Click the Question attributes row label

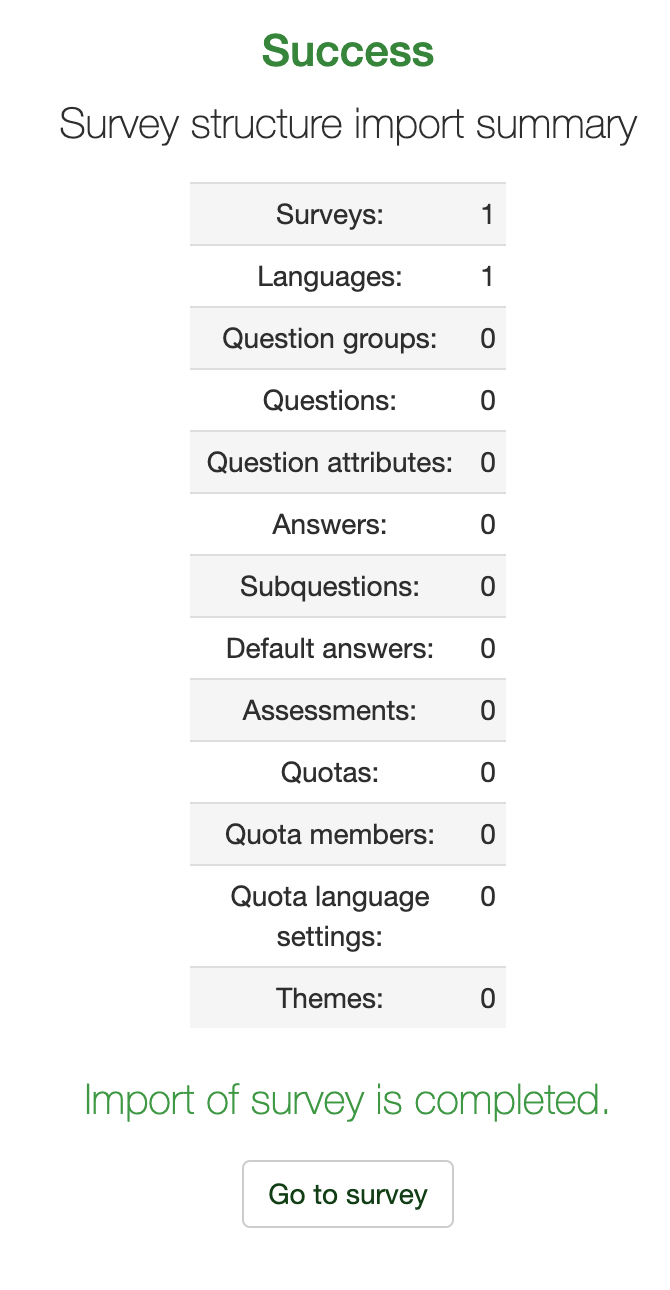pos(330,463)
